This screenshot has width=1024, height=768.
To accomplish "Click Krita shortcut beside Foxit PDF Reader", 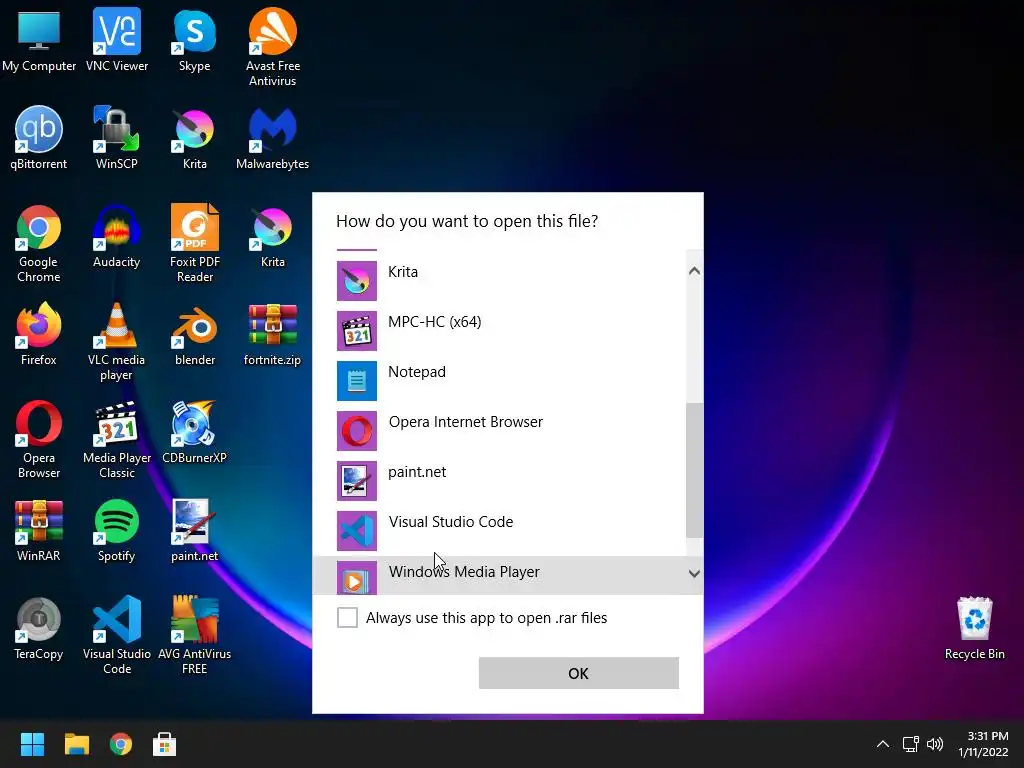I will pos(272,236).
